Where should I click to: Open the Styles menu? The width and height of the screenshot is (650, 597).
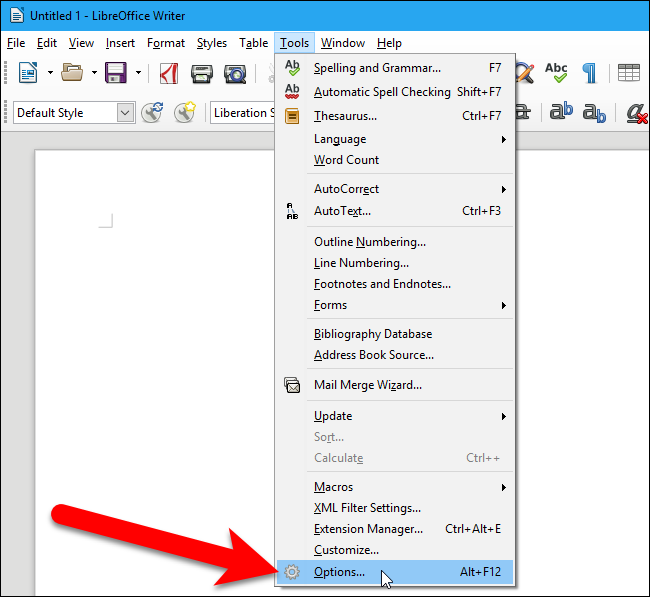[x=212, y=43]
